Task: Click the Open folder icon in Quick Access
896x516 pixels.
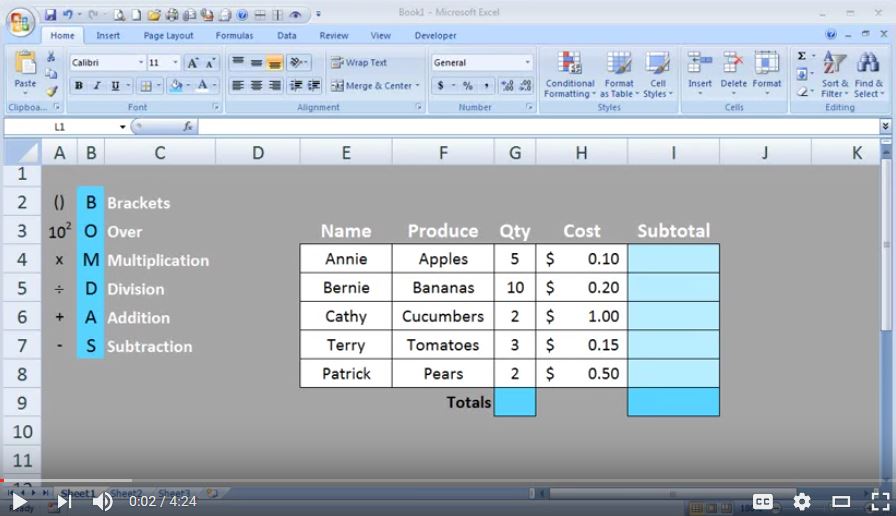Action: click(x=153, y=15)
